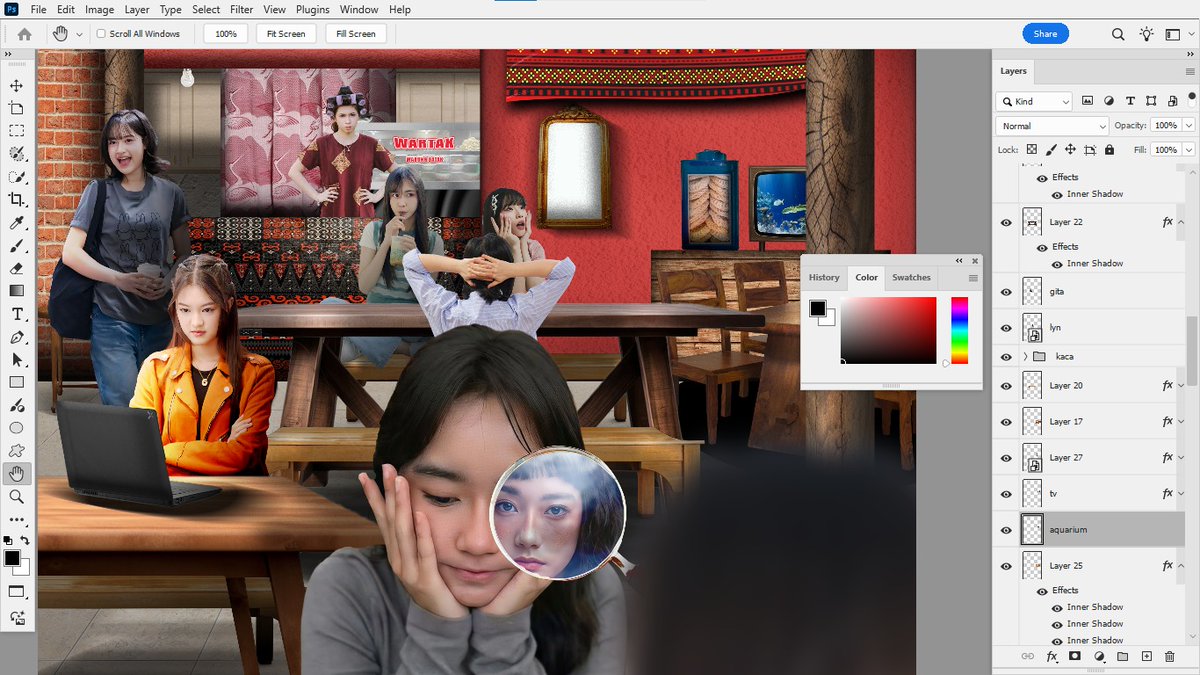Select the Layer 22 thumbnail

click(1032, 221)
